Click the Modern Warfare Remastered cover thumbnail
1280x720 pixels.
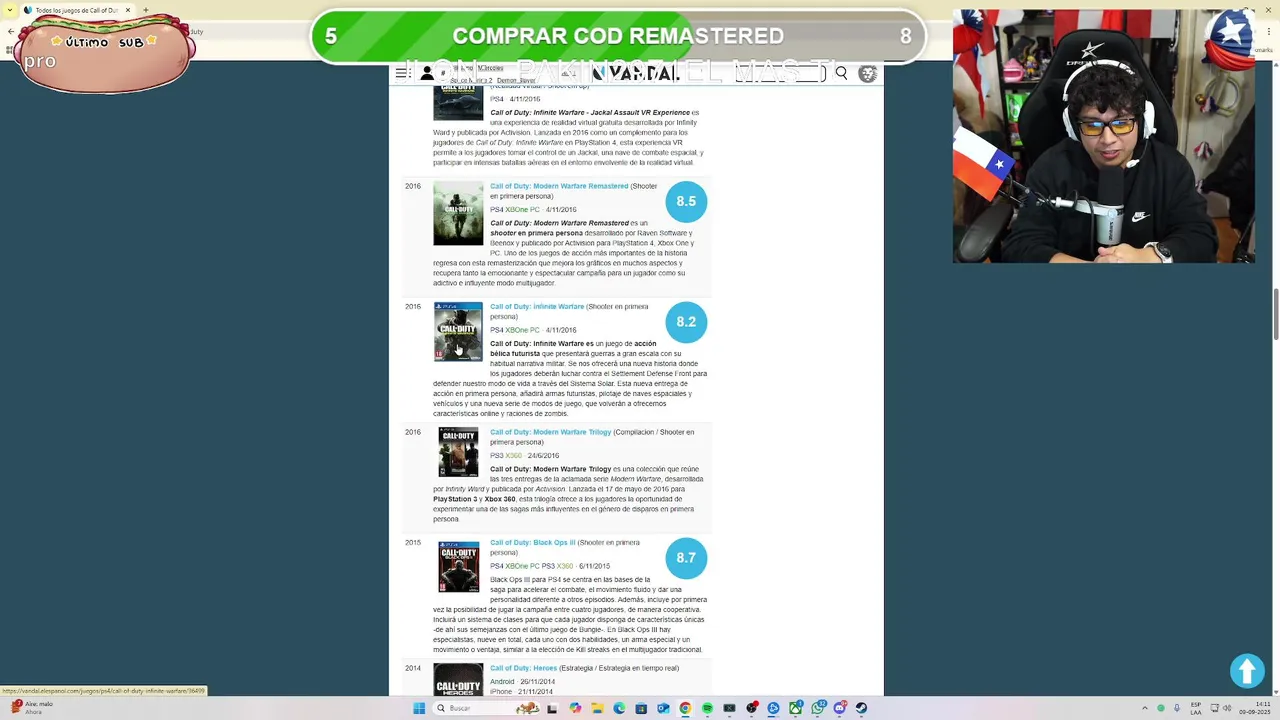(x=458, y=214)
